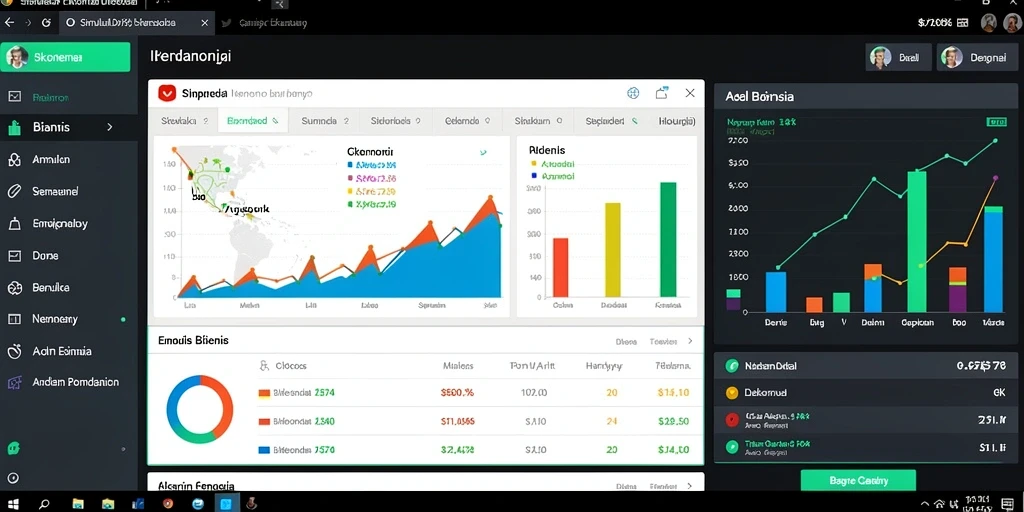
Task: Click the red Sinpreda logo icon
Action: [167, 93]
